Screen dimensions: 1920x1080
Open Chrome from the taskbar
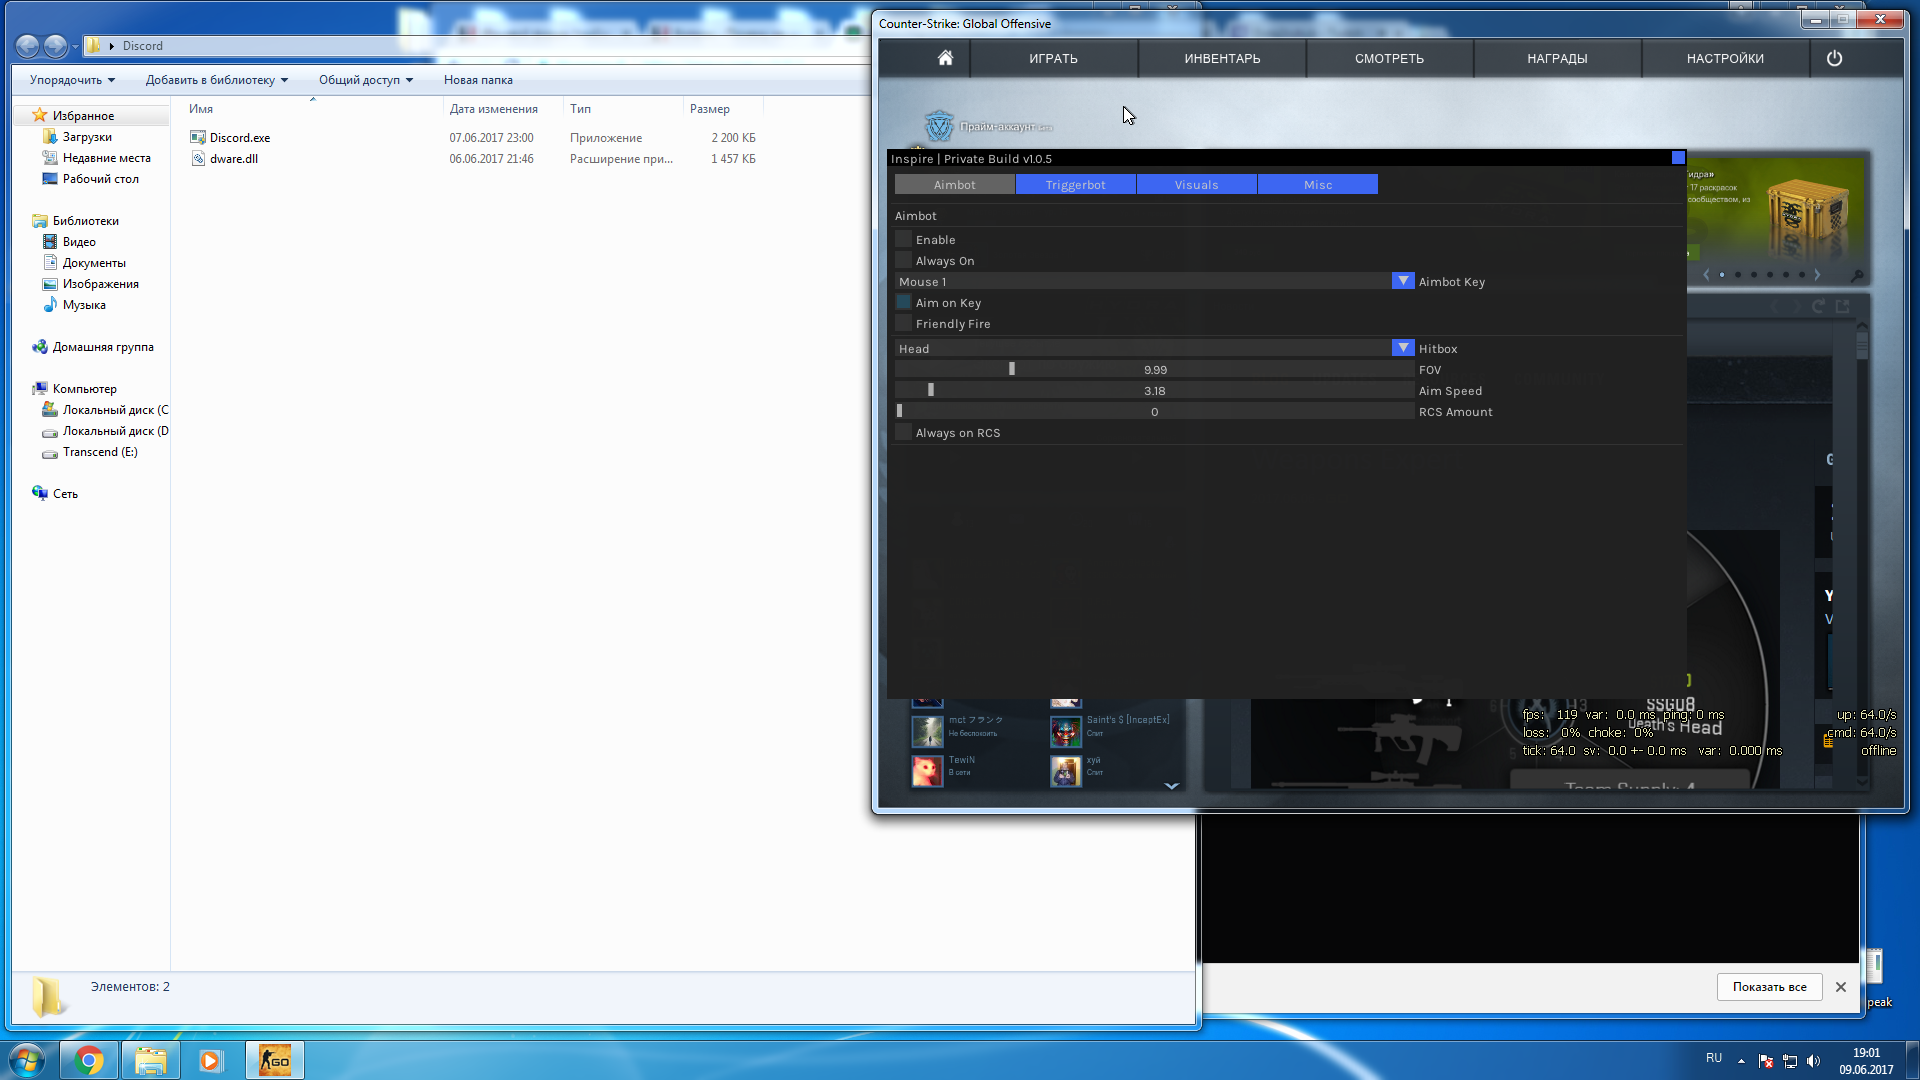[x=89, y=1060]
